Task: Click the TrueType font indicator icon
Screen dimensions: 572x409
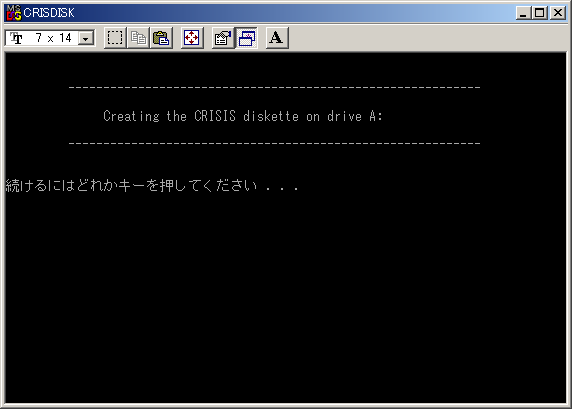Action: coord(16,38)
